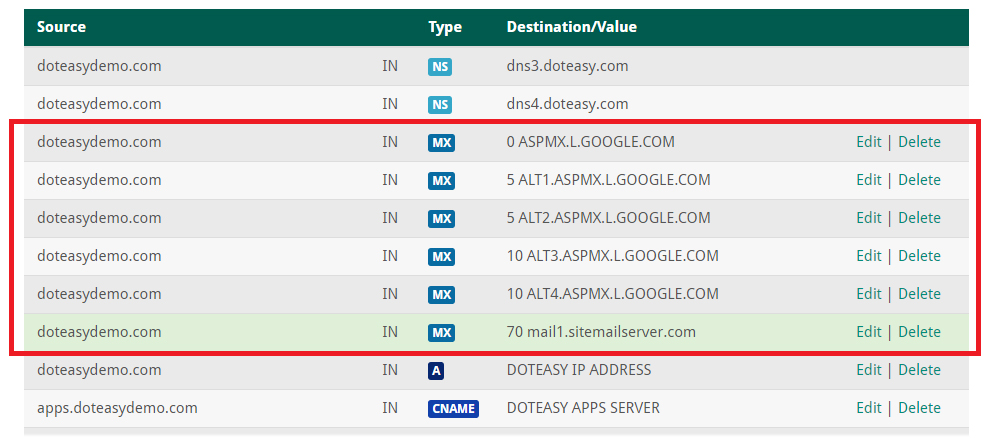1004x438 pixels.
Task: Click the Source column header
Action: pos(61,27)
